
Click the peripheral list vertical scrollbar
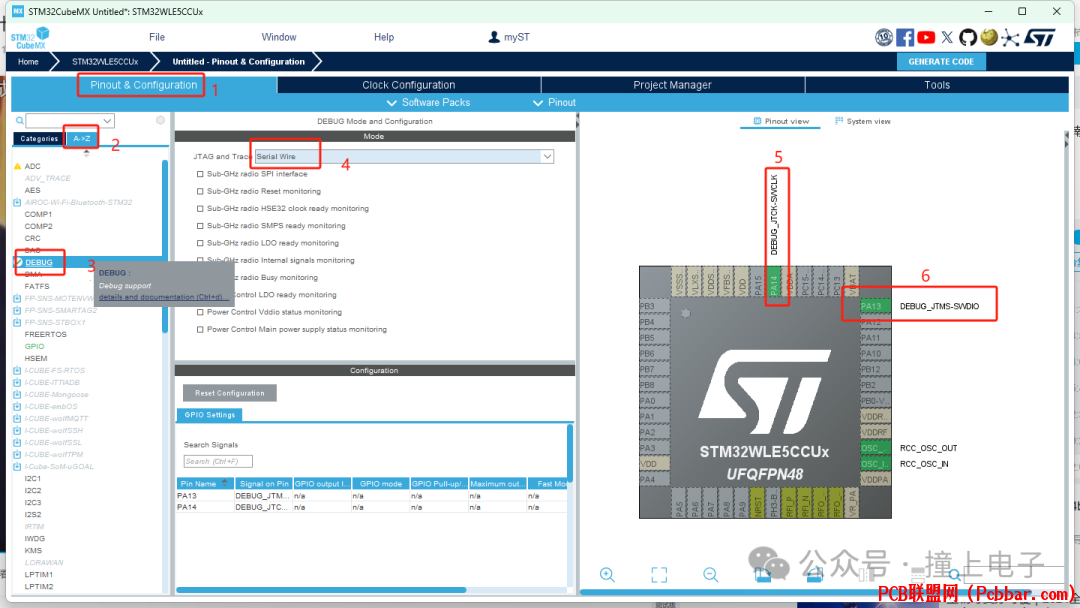pos(165,246)
